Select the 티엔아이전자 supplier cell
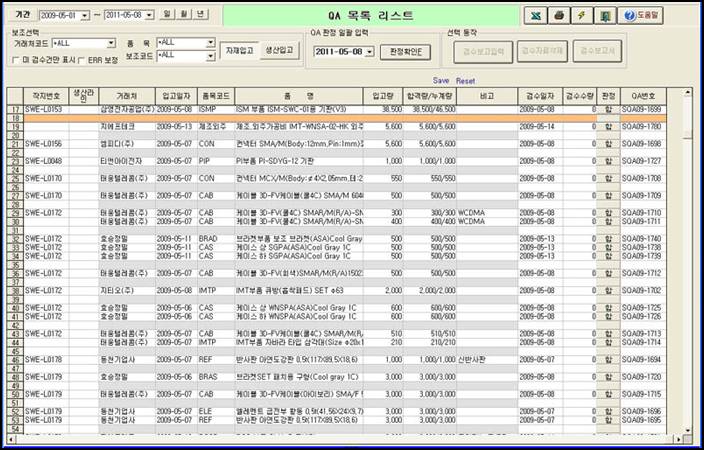The height and width of the screenshot is (450, 704). 127,161
